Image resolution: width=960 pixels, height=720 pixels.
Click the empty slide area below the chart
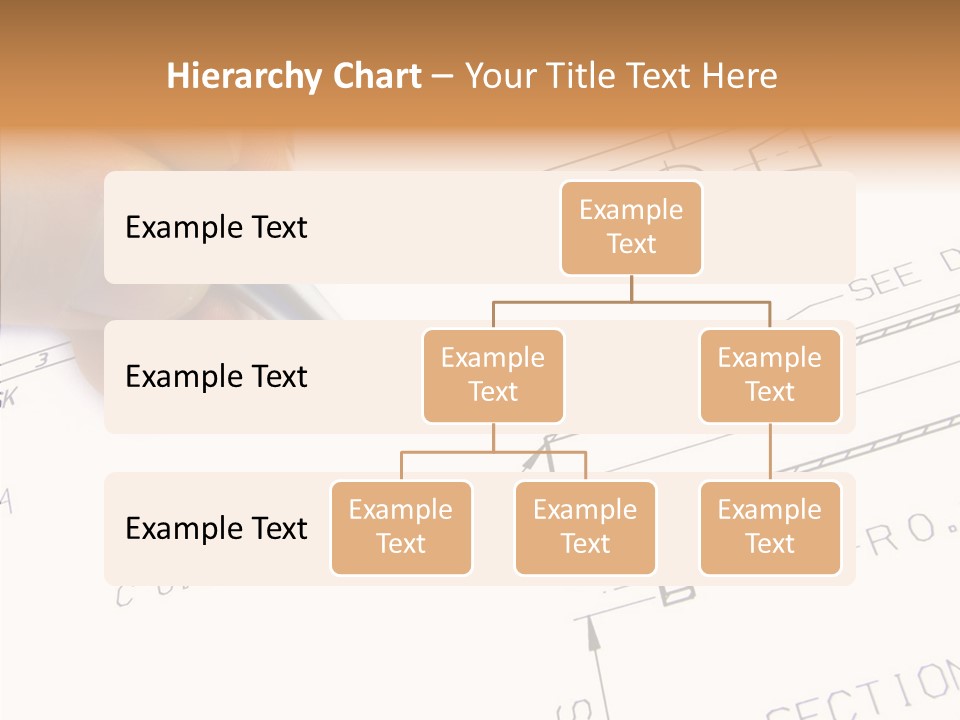click(480, 650)
